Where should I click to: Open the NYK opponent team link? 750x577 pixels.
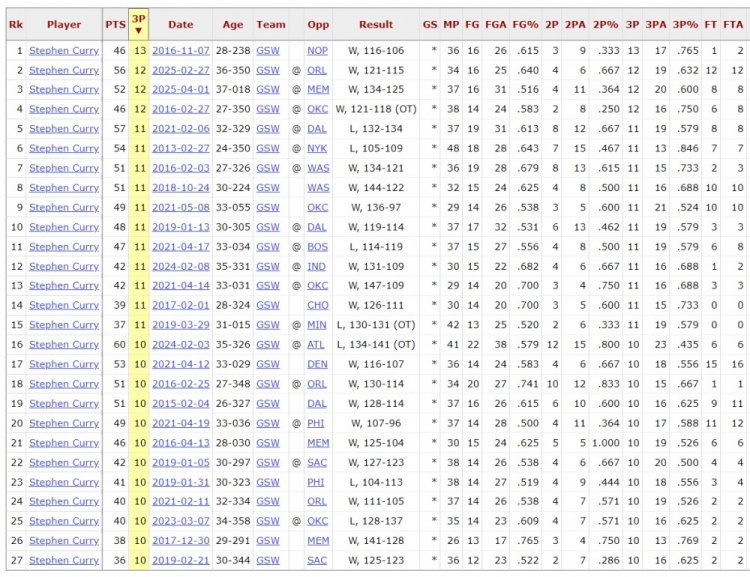click(x=317, y=148)
